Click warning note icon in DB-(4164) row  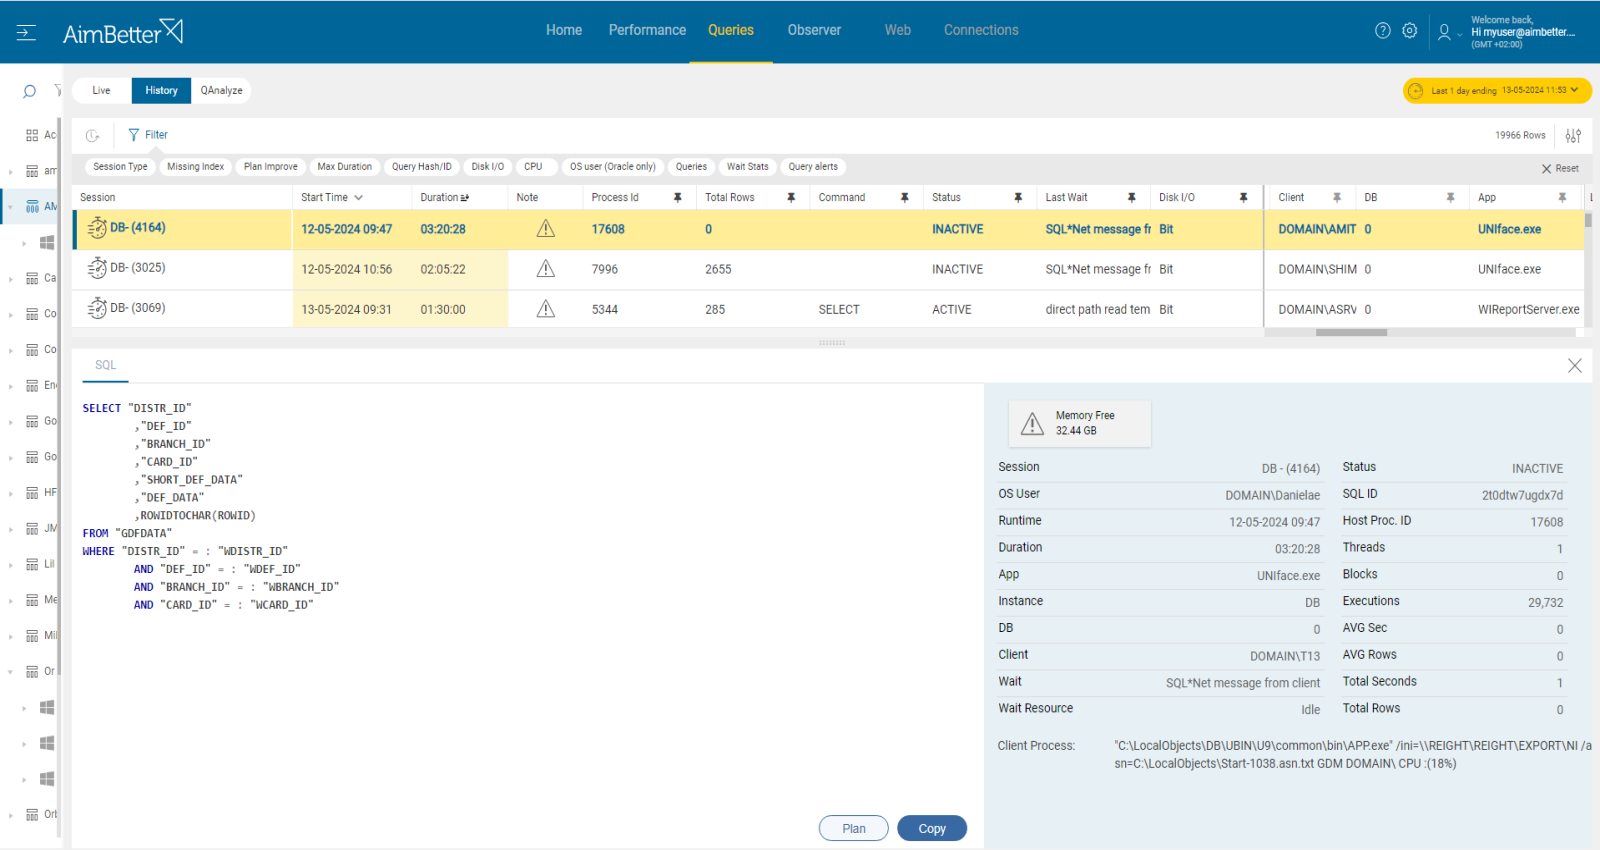(x=546, y=229)
